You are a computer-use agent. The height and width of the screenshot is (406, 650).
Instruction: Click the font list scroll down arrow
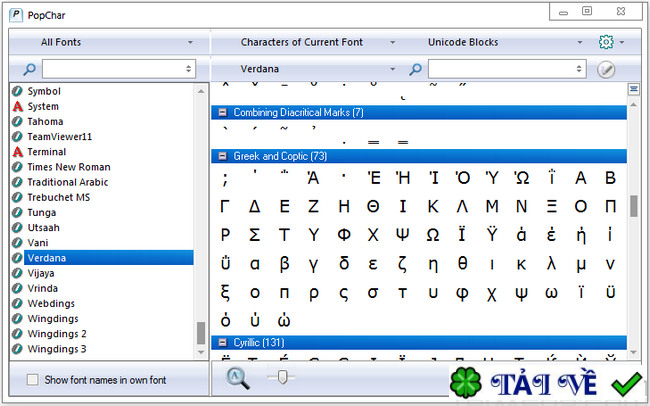point(201,353)
